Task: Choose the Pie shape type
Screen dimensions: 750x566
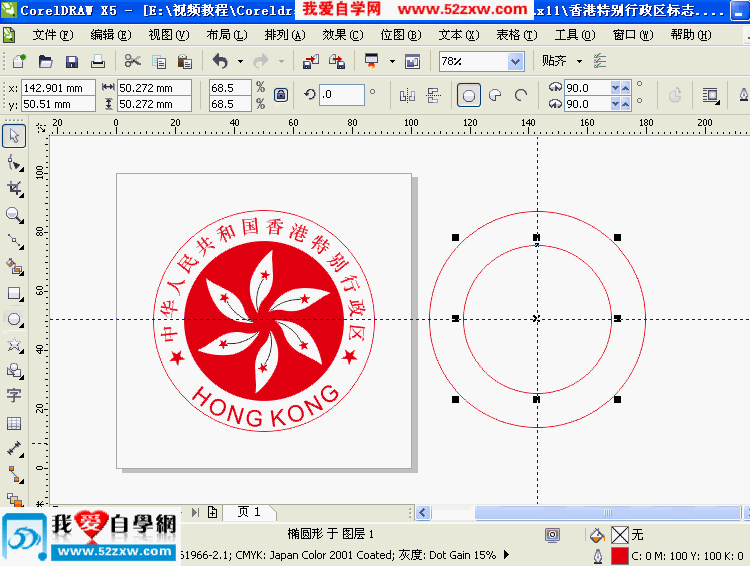Action: tap(495, 95)
